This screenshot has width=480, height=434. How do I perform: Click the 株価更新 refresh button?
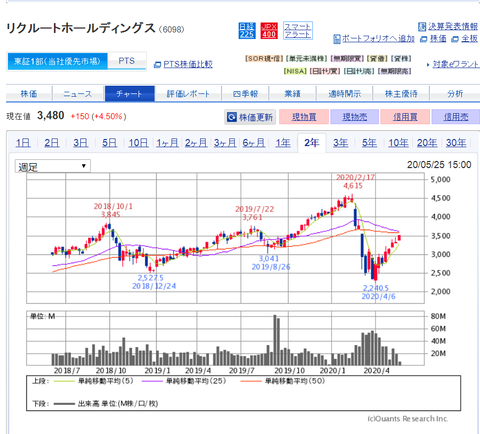click(x=250, y=117)
